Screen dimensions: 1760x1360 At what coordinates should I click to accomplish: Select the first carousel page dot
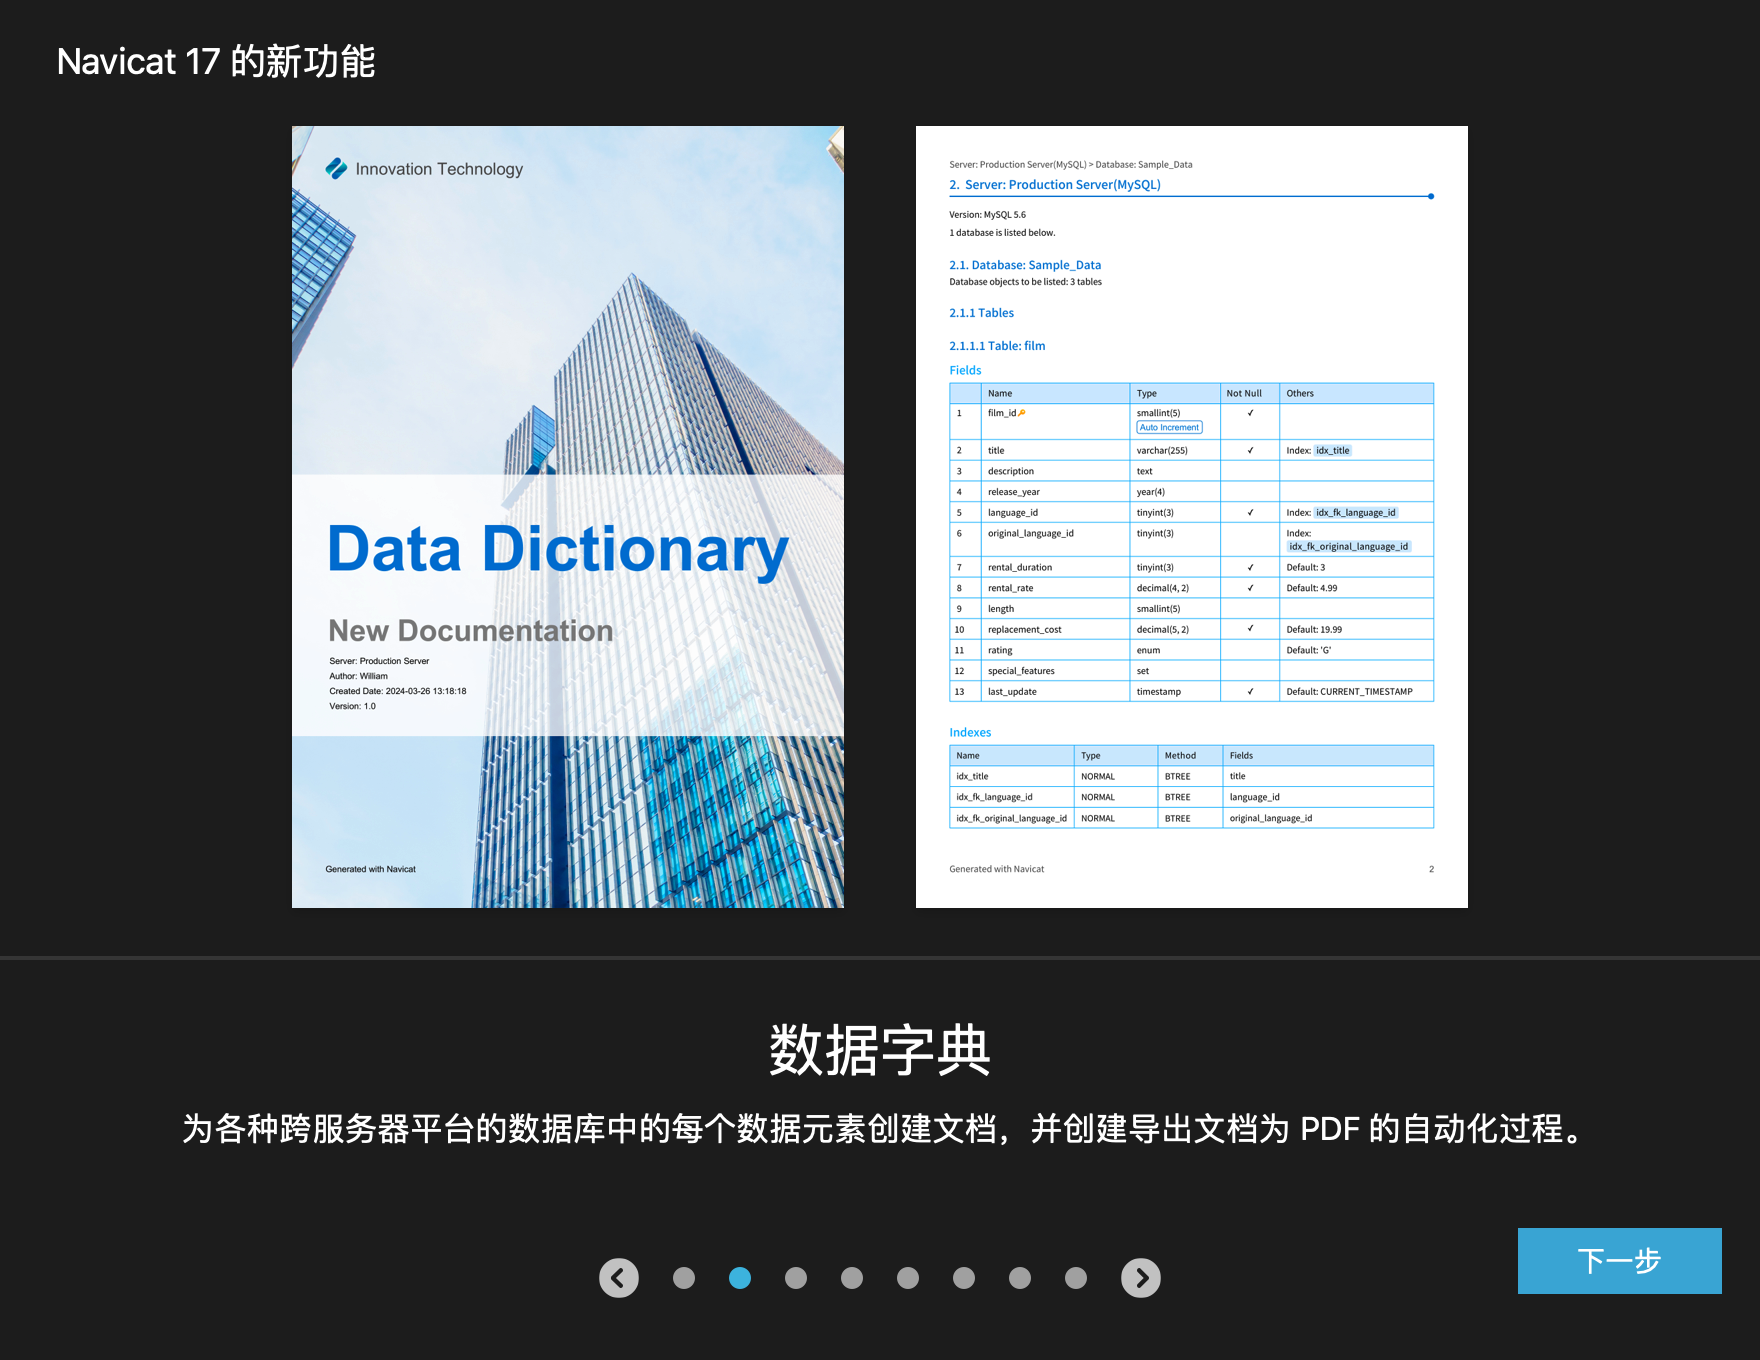684,1278
